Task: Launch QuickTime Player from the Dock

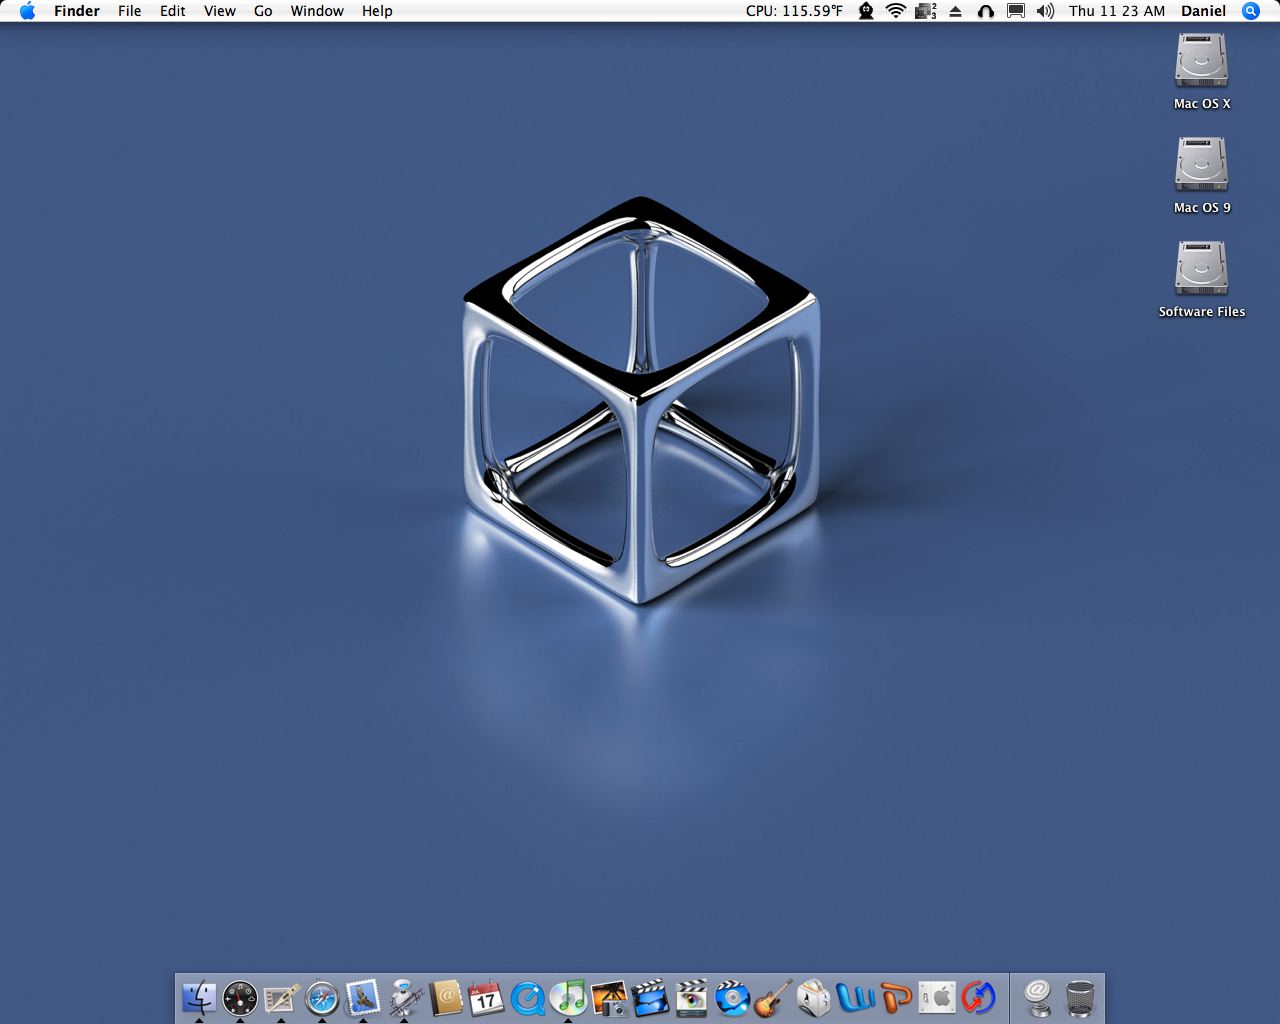Action: click(527, 997)
